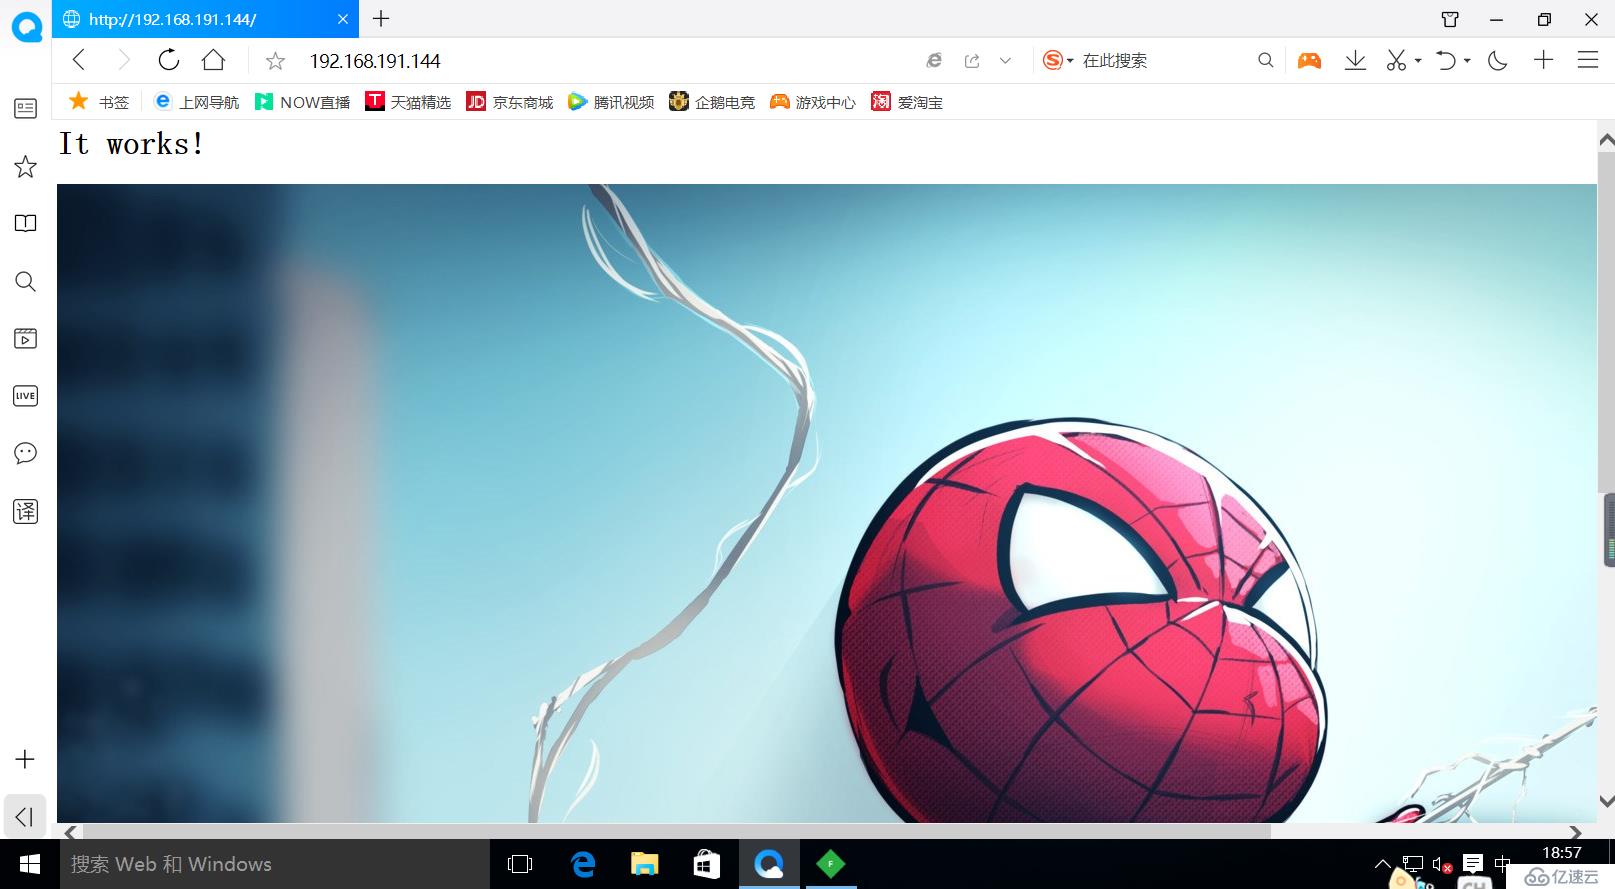Restore the recently closed tab
The height and width of the screenshot is (889, 1615).
tap(1445, 61)
